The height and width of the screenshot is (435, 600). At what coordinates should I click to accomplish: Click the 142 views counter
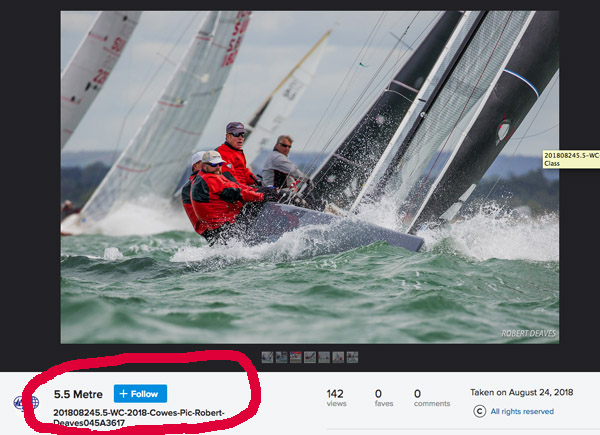pos(336,398)
